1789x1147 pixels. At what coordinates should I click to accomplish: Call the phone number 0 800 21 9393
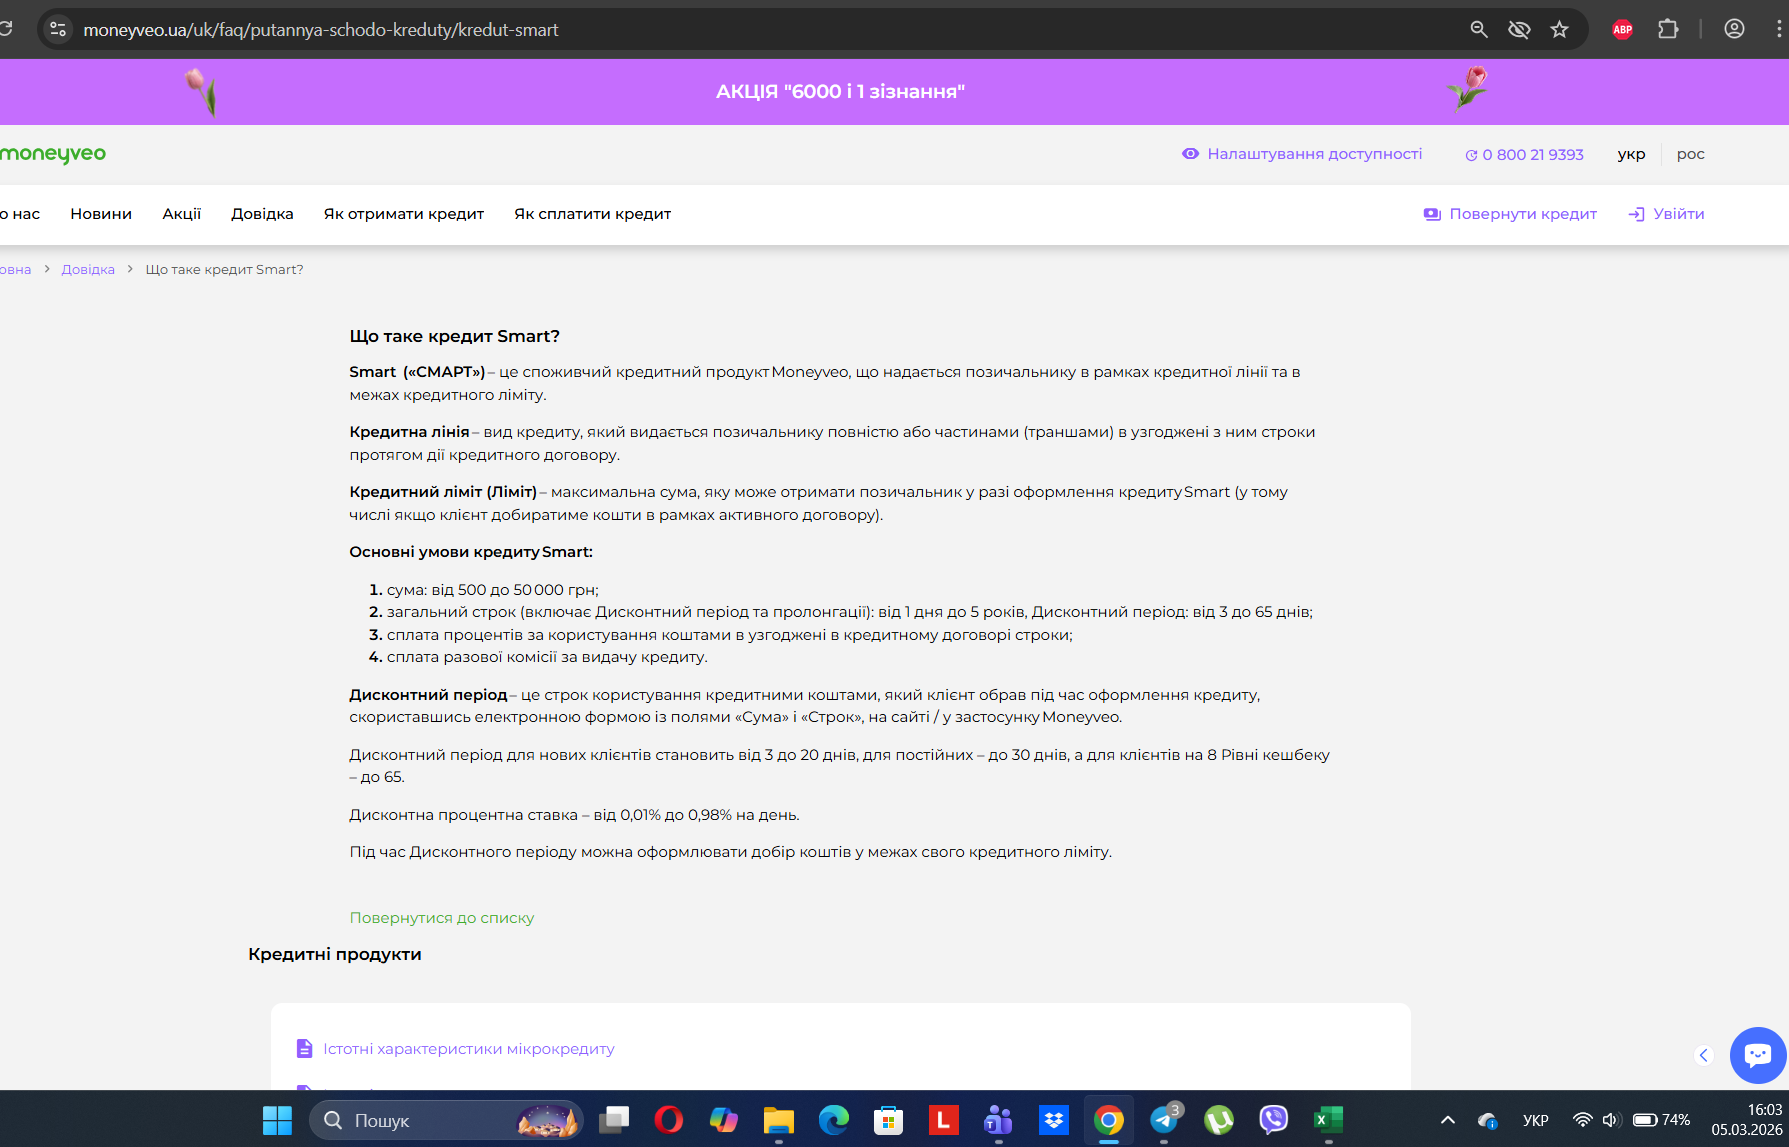pyautogui.click(x=1525, y=155)
